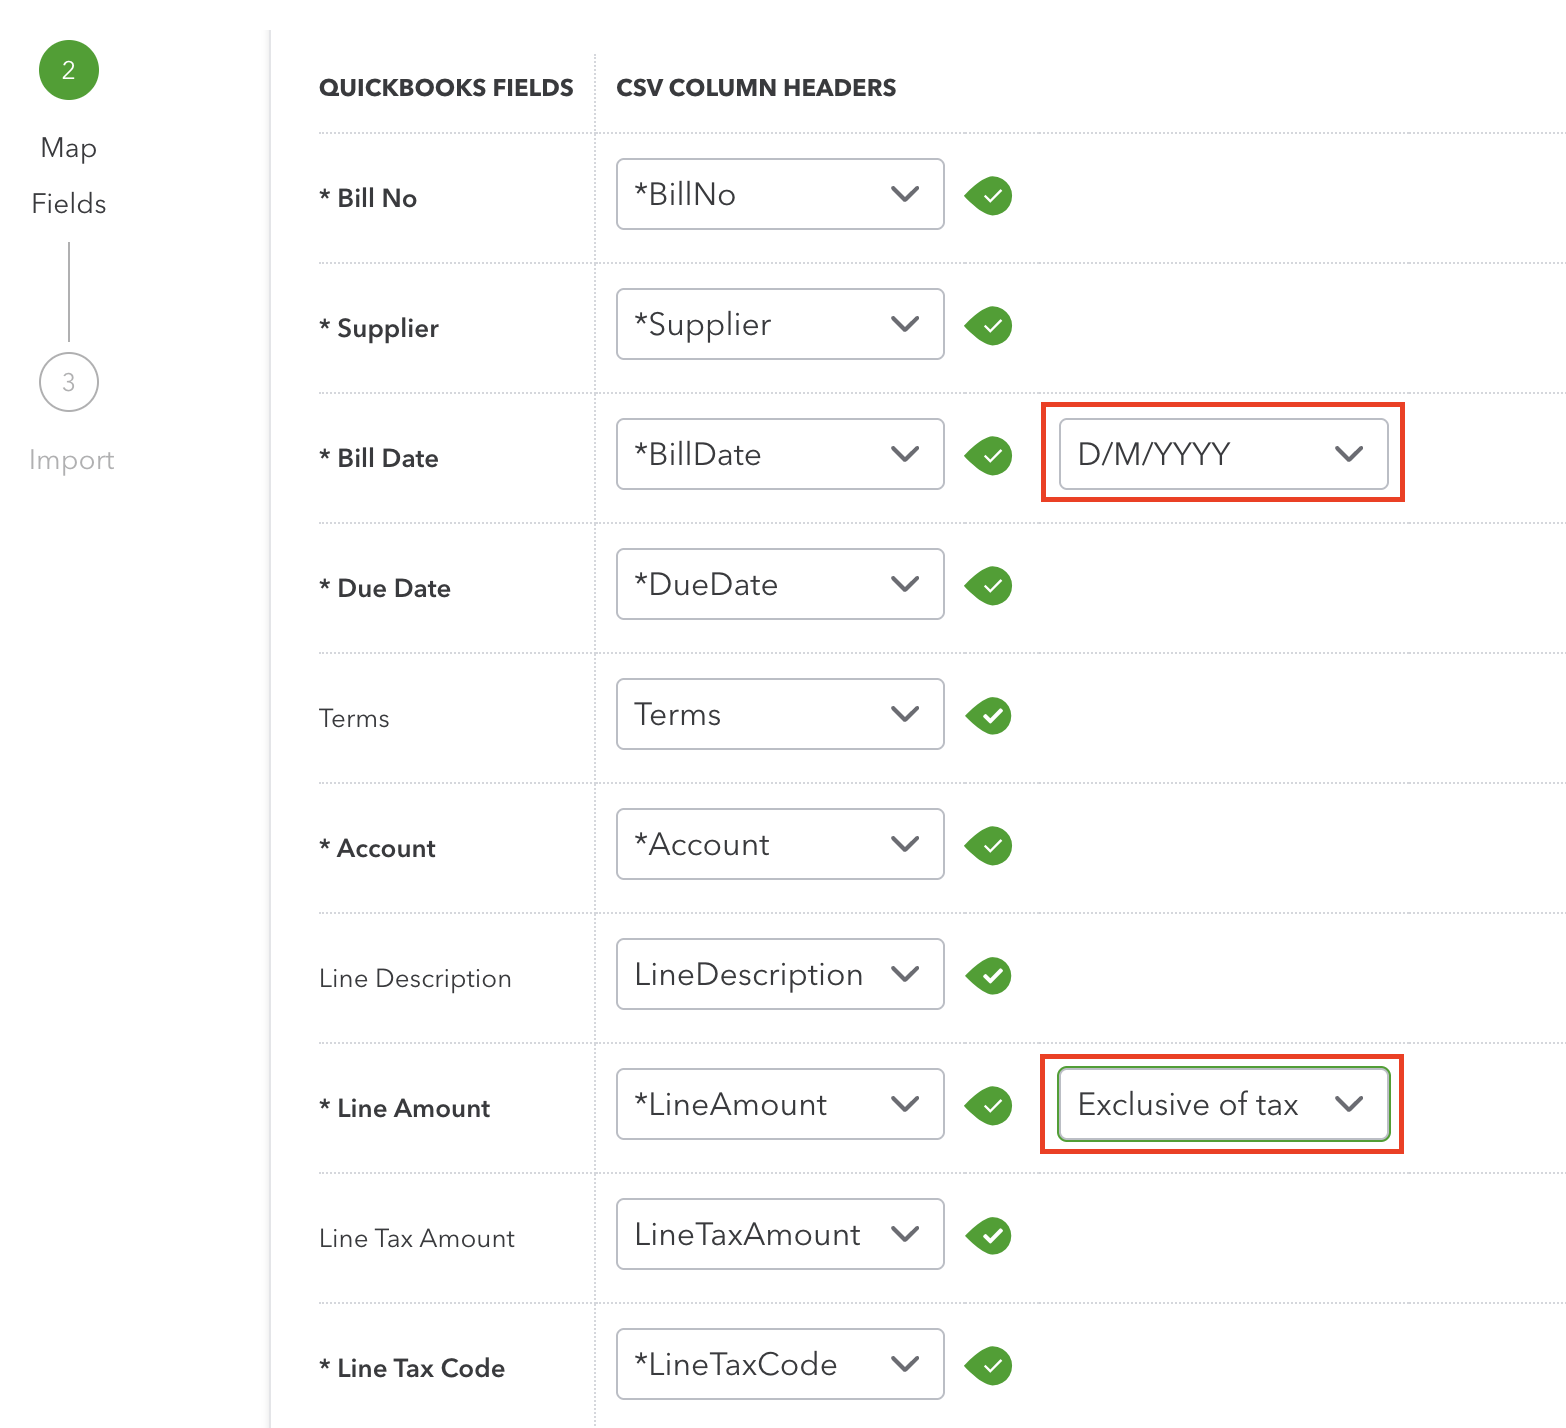Open the *DueDate column mapping dropdown
1566x1428 pixels.
[779, 584]
